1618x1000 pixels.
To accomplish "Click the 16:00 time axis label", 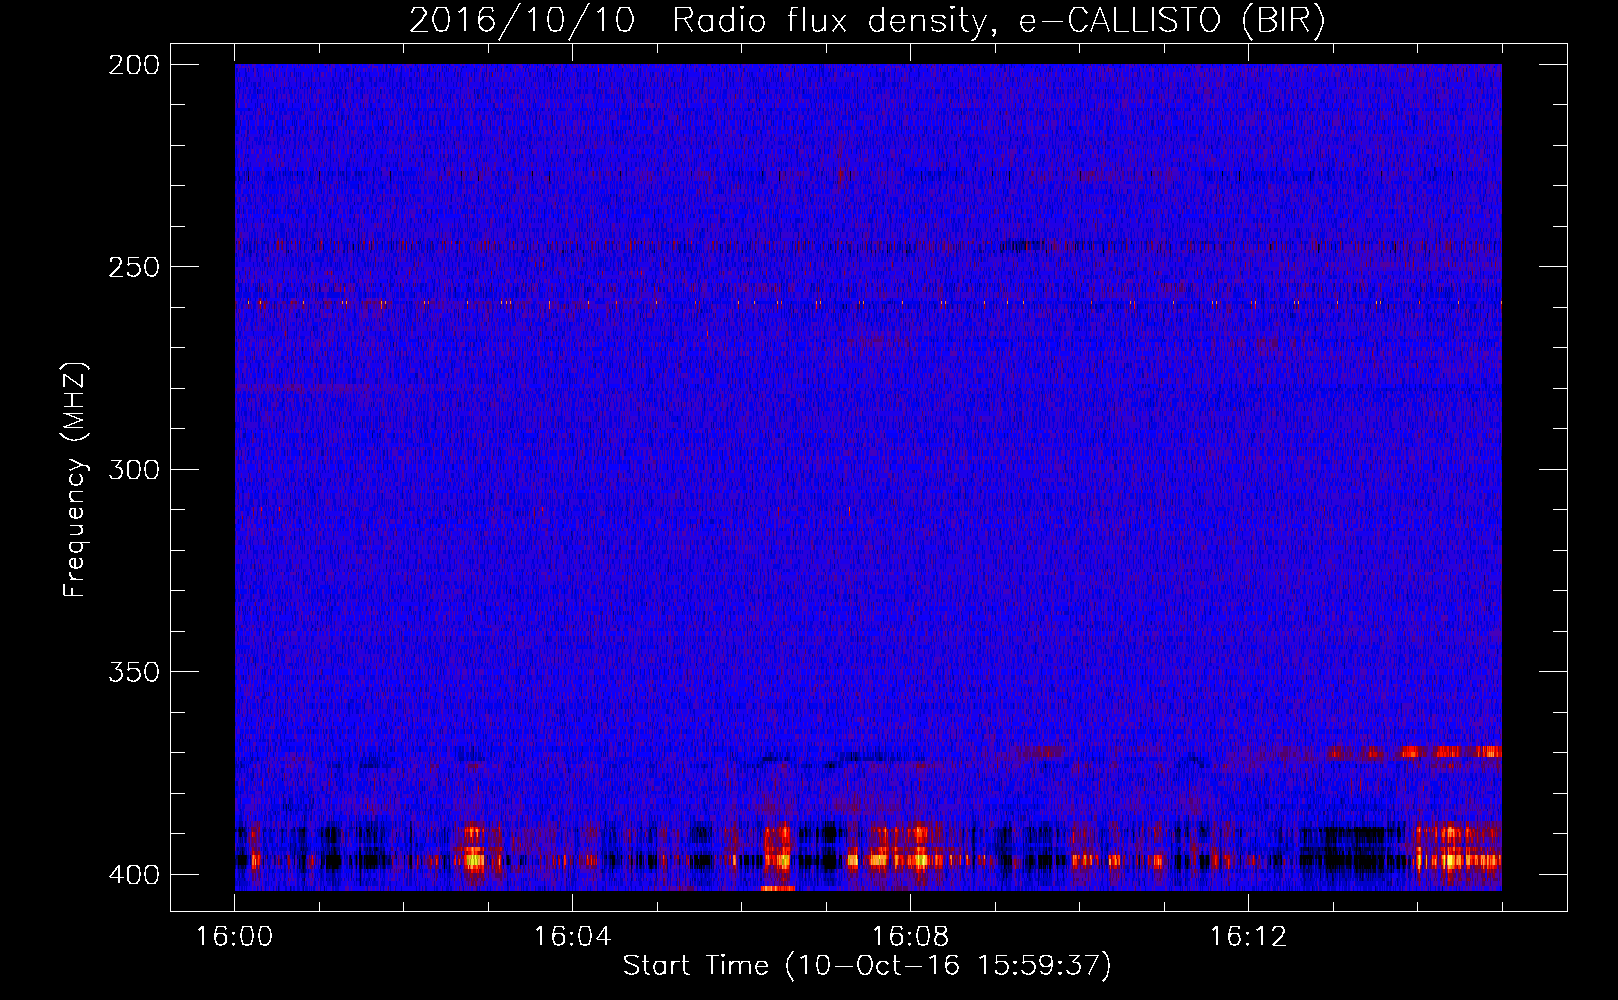I will (234, 937).
